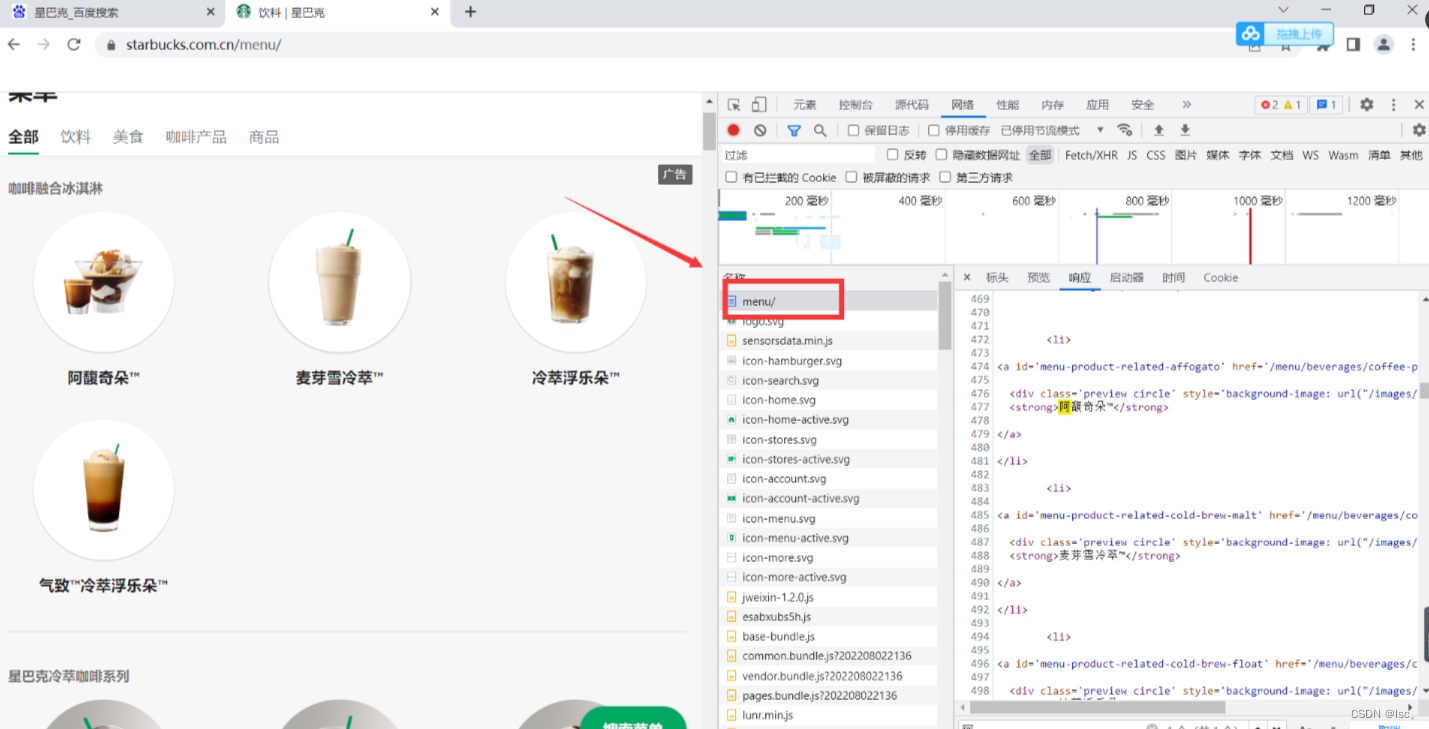Open DevTools three-dot customize menu
This screenshot has width=1429, height=729.
(x=1393, y=105)
